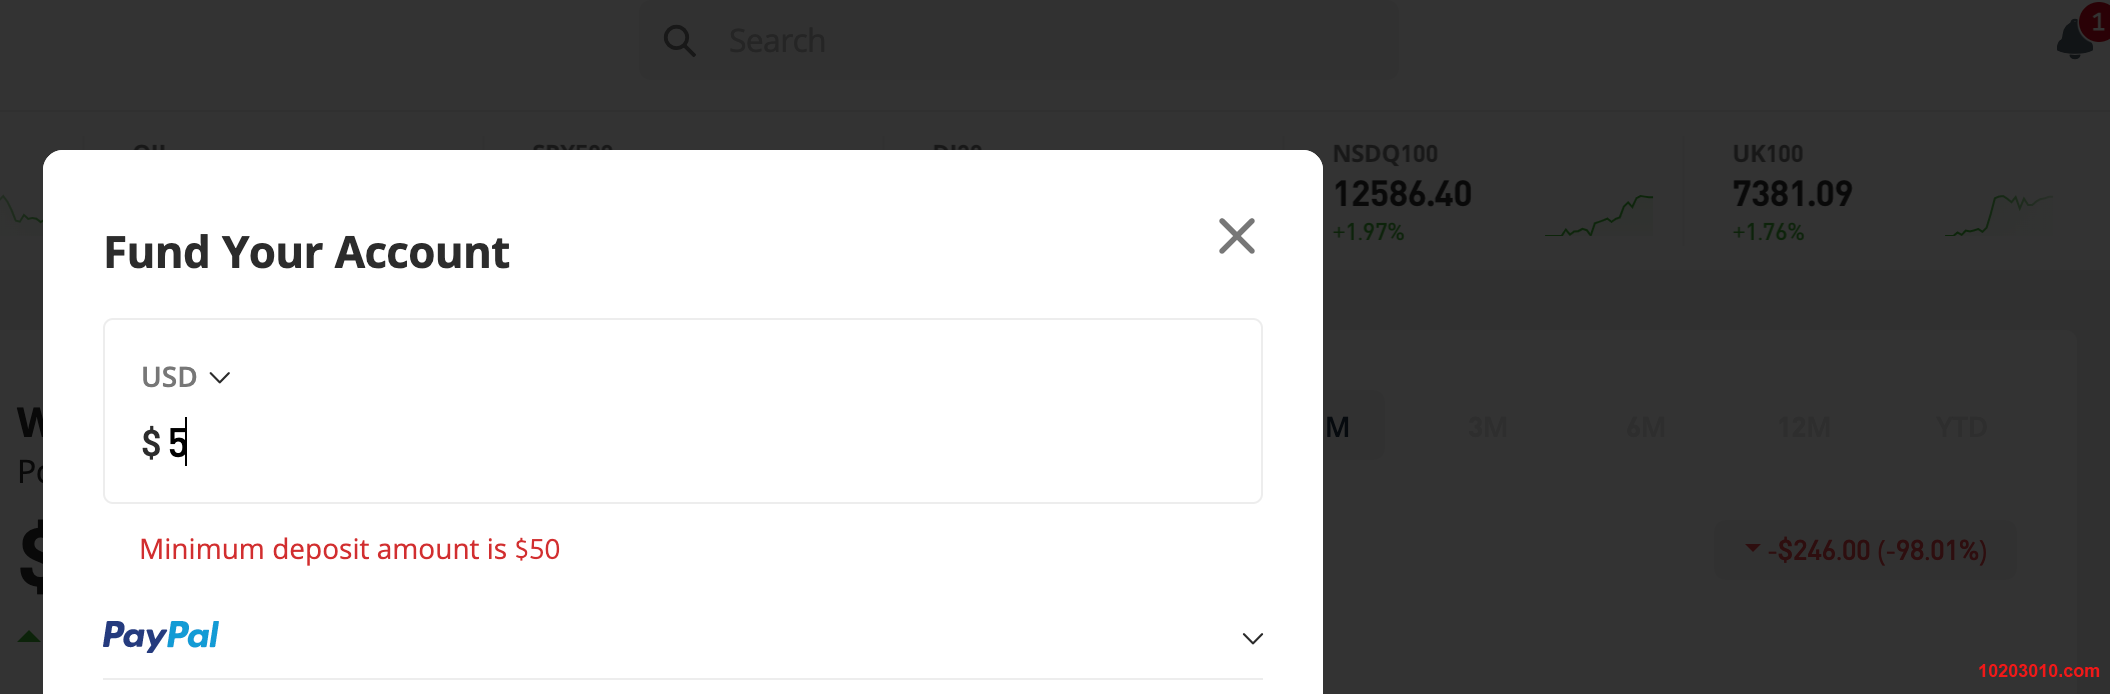Expand the PayPal payment method chevron
Image resolution: width=2110 pixels, height=694 pixels.
1252,638
